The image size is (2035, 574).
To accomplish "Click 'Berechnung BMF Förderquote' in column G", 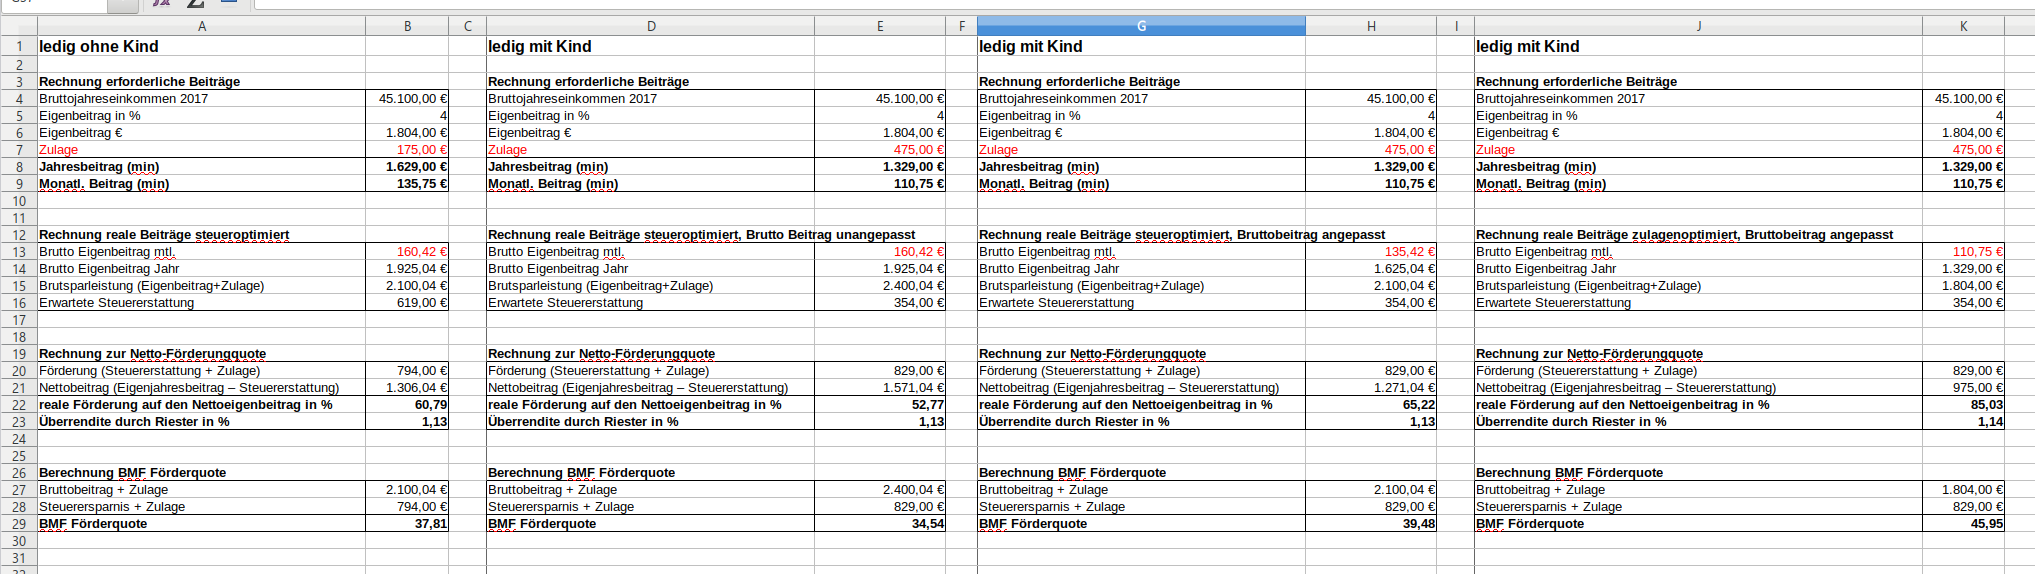I will click(x=1072, y=473).
